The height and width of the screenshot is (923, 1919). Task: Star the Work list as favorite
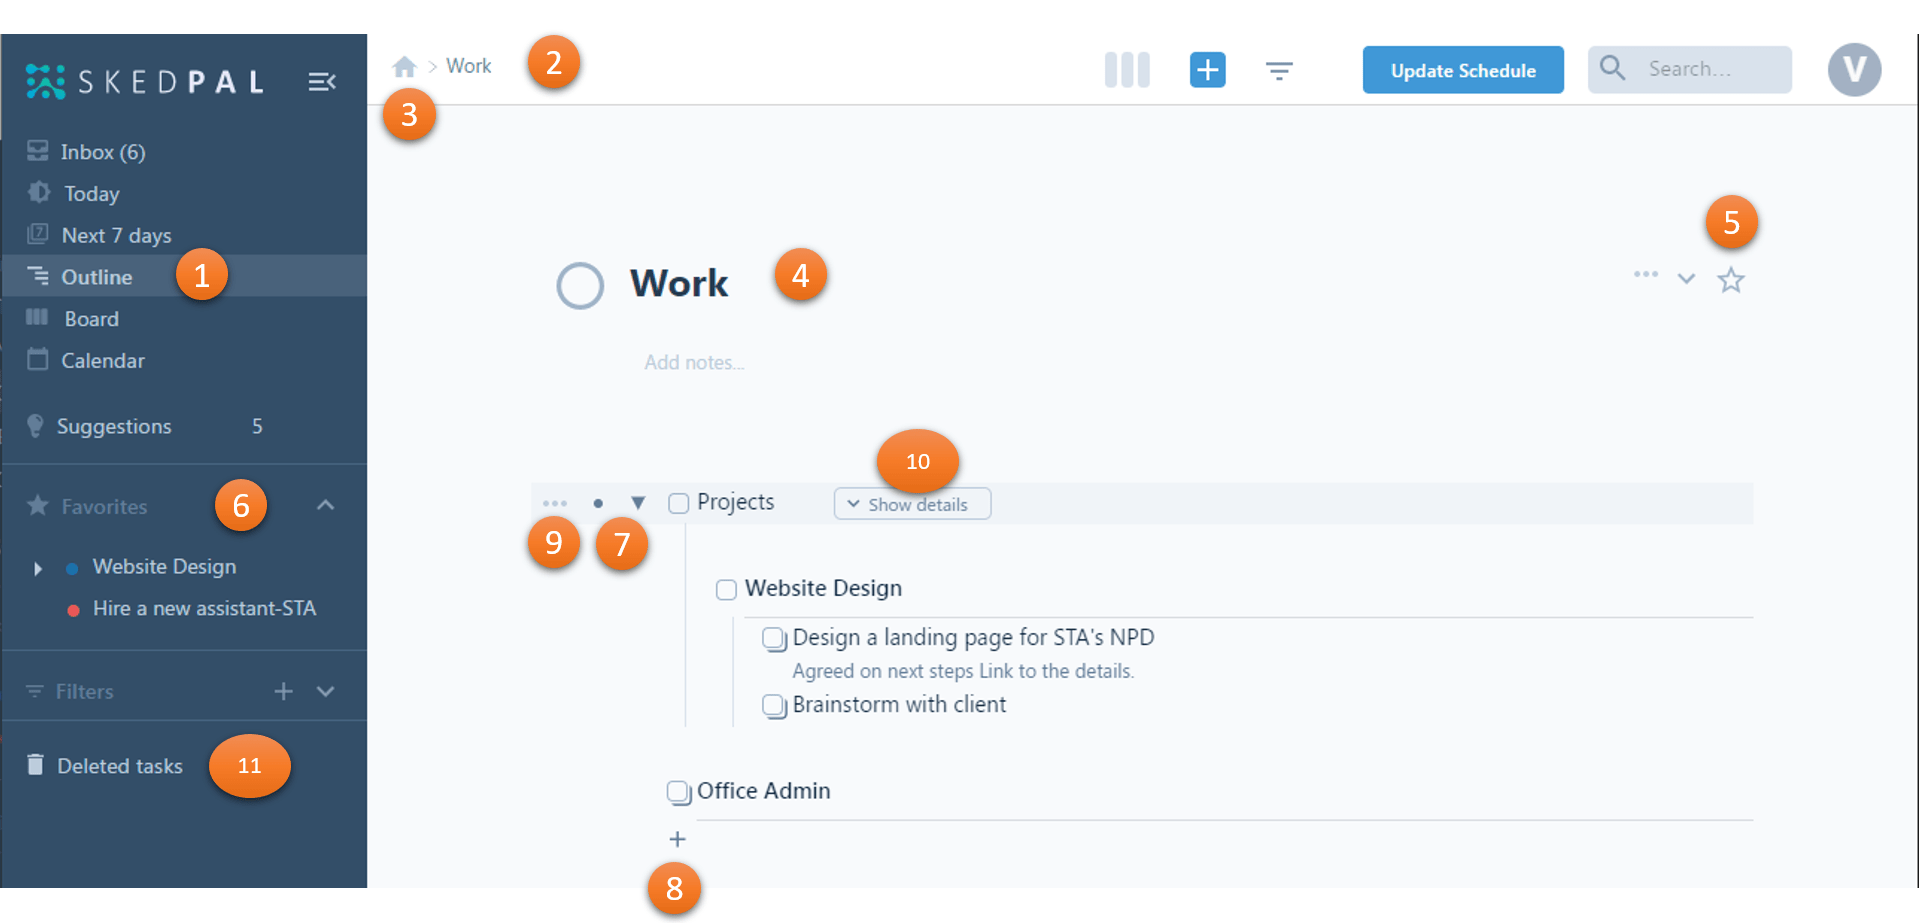(x=1730, y=280)
